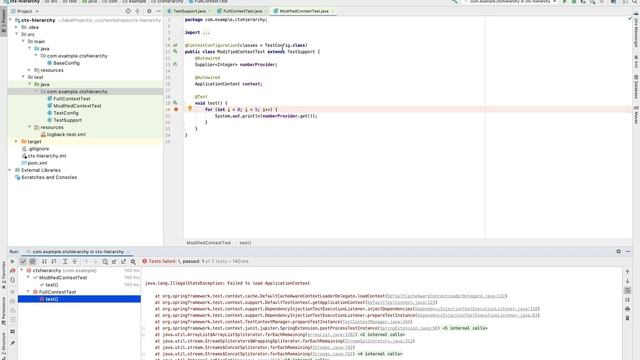
Task: Toggle the show passed tests checkmark button
Action: 23,262
